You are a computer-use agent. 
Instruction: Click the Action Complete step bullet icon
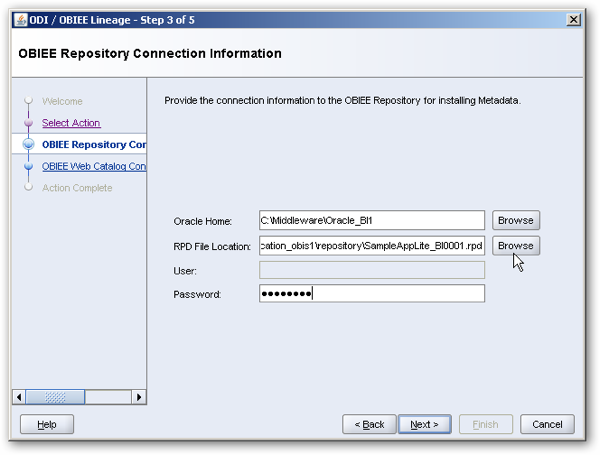[x=29, y=187]
